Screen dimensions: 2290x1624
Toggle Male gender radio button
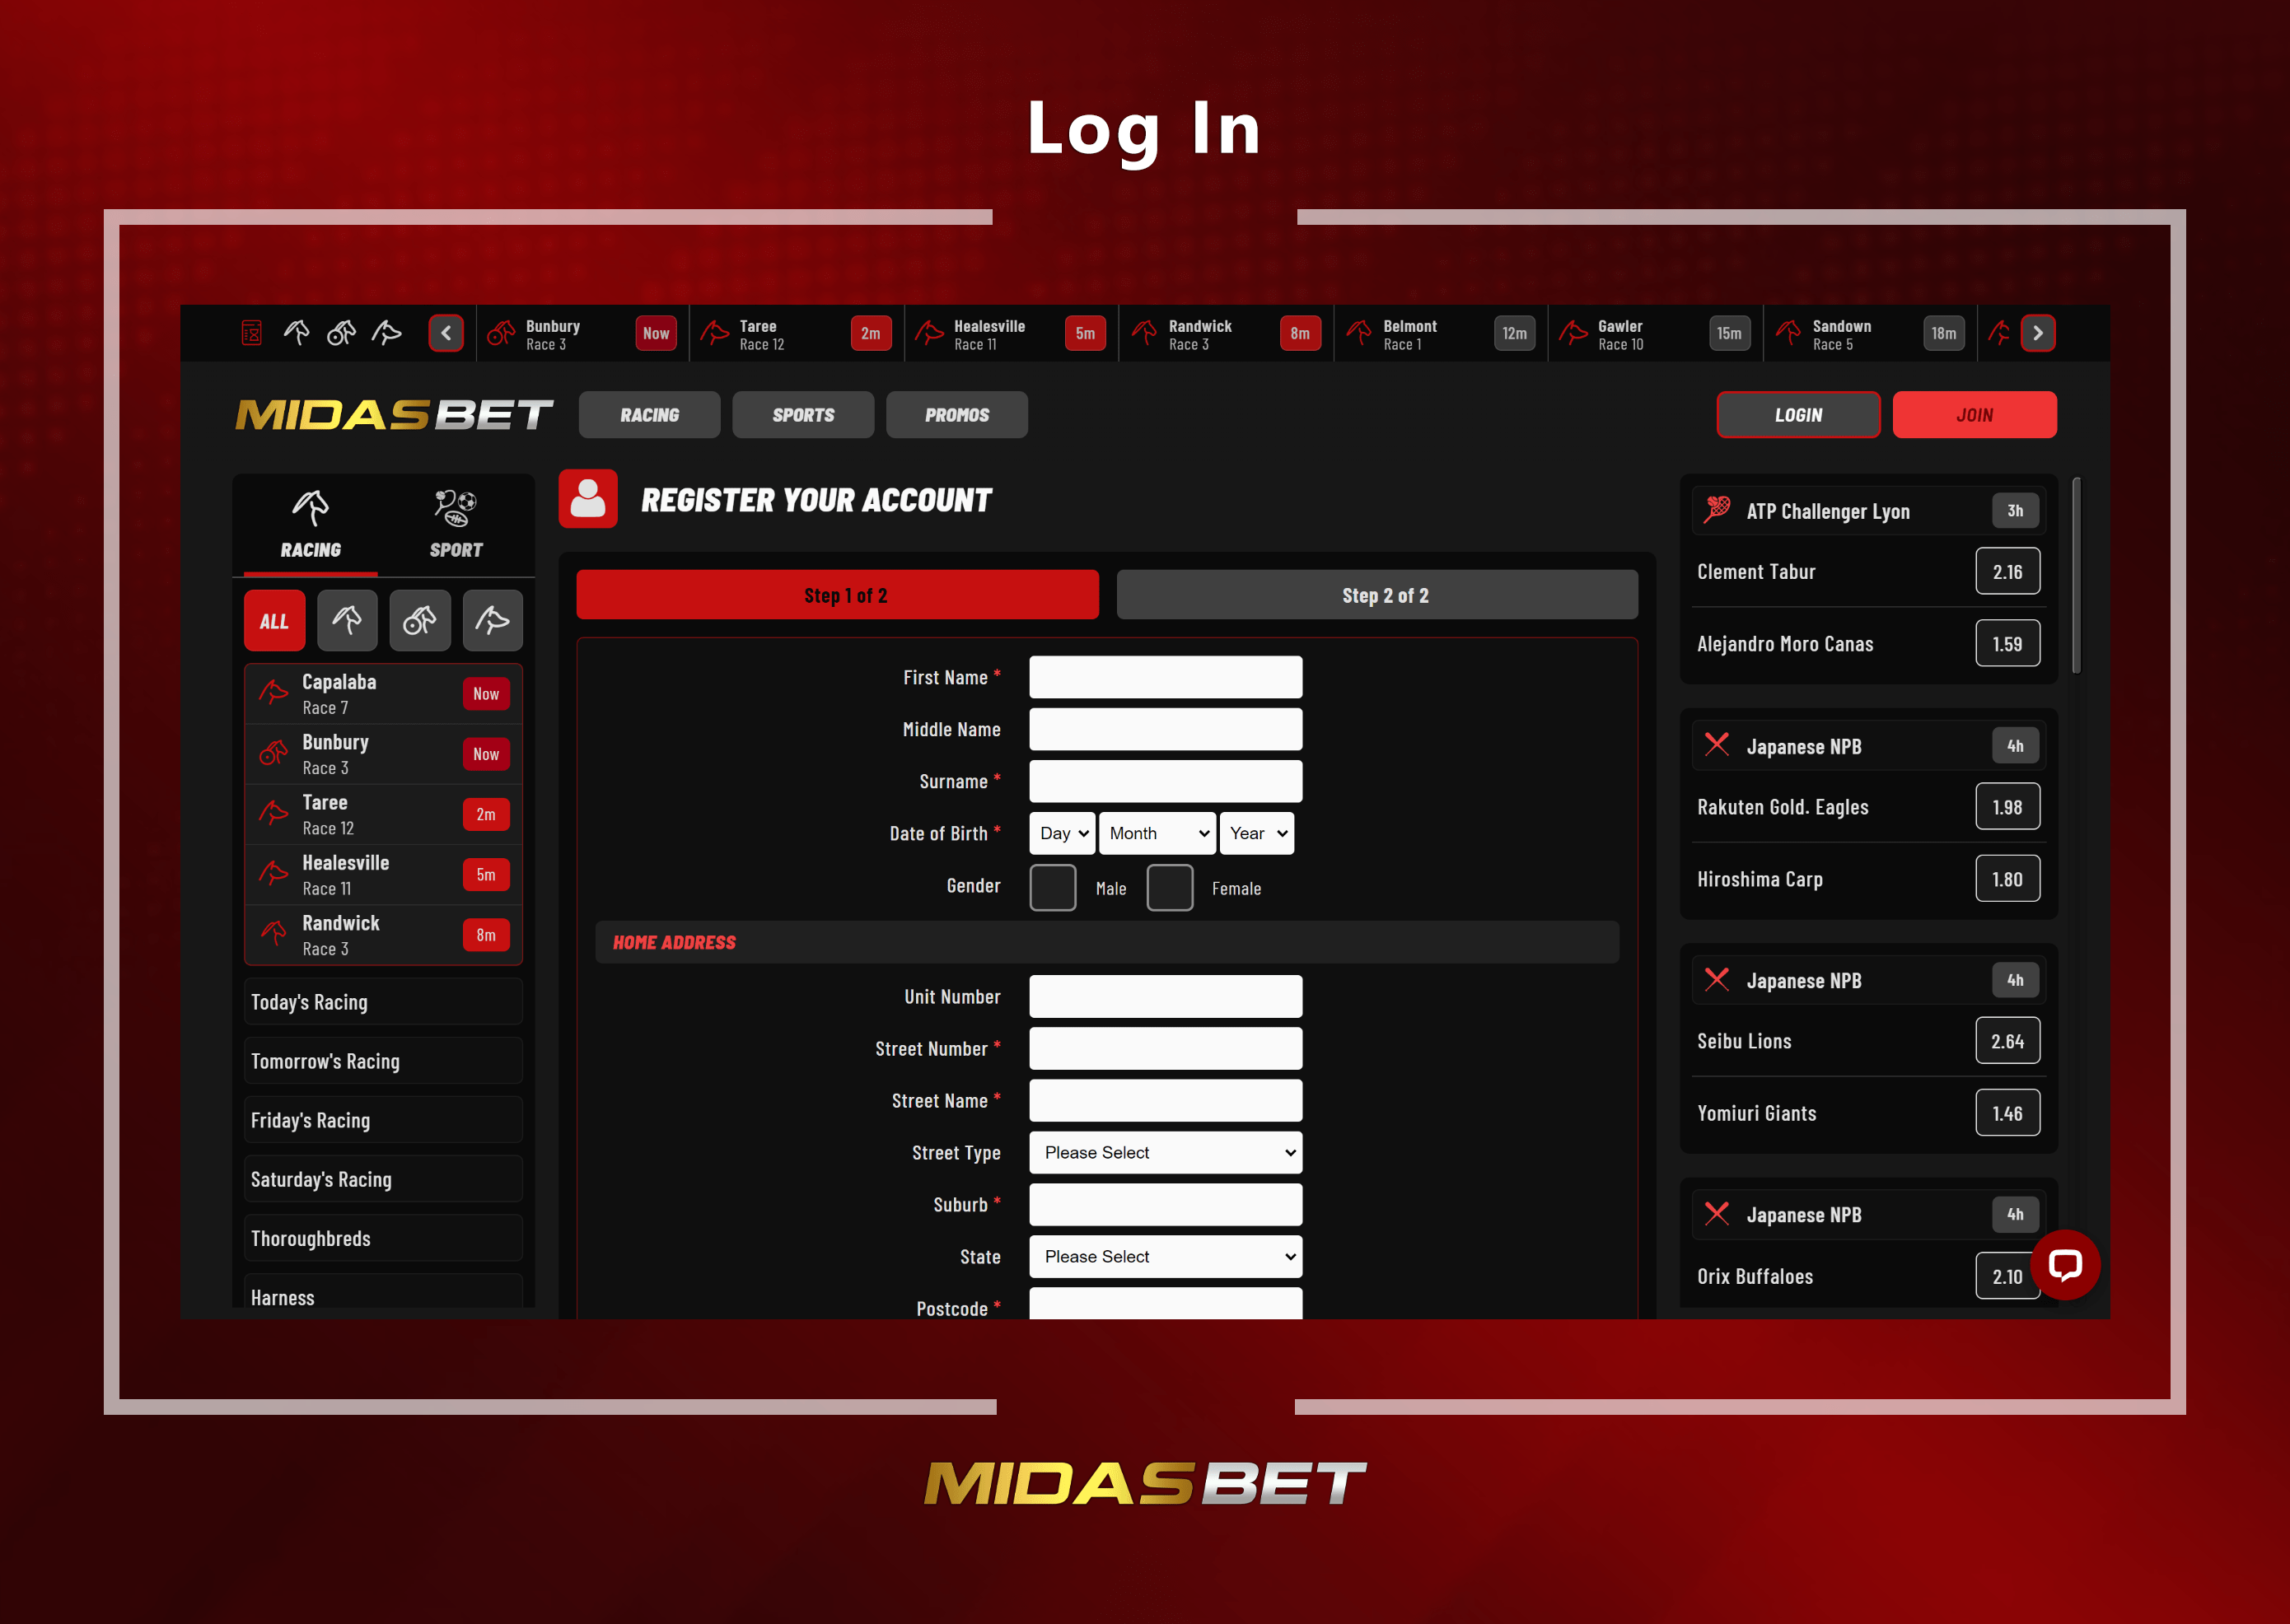pyautogui.click(x=1049, y=886)
